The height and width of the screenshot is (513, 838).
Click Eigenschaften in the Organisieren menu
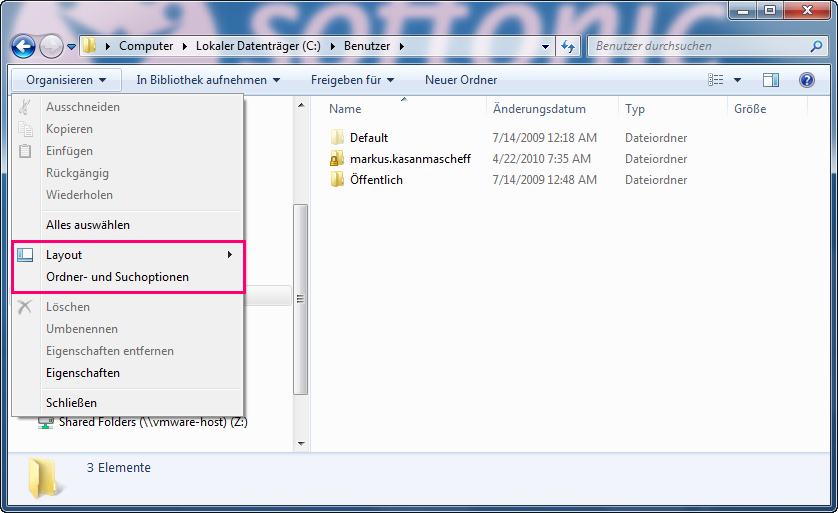coord(83,373)
